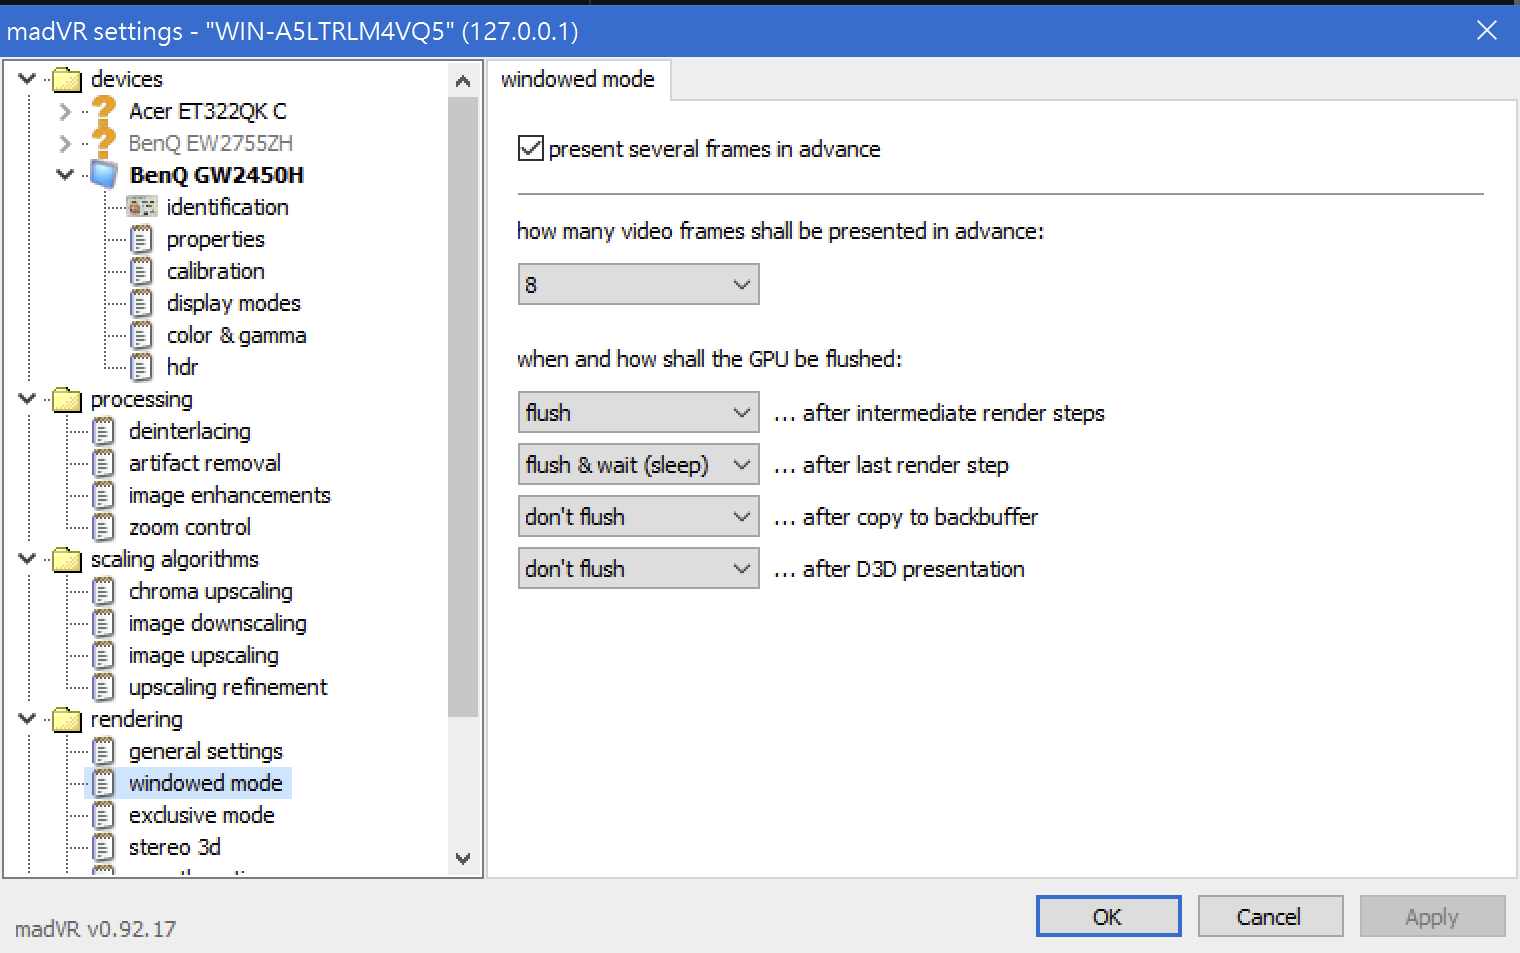The image size is (1520, 953).
Task: Click the color & gamma page icon
Action: [142, 335]
